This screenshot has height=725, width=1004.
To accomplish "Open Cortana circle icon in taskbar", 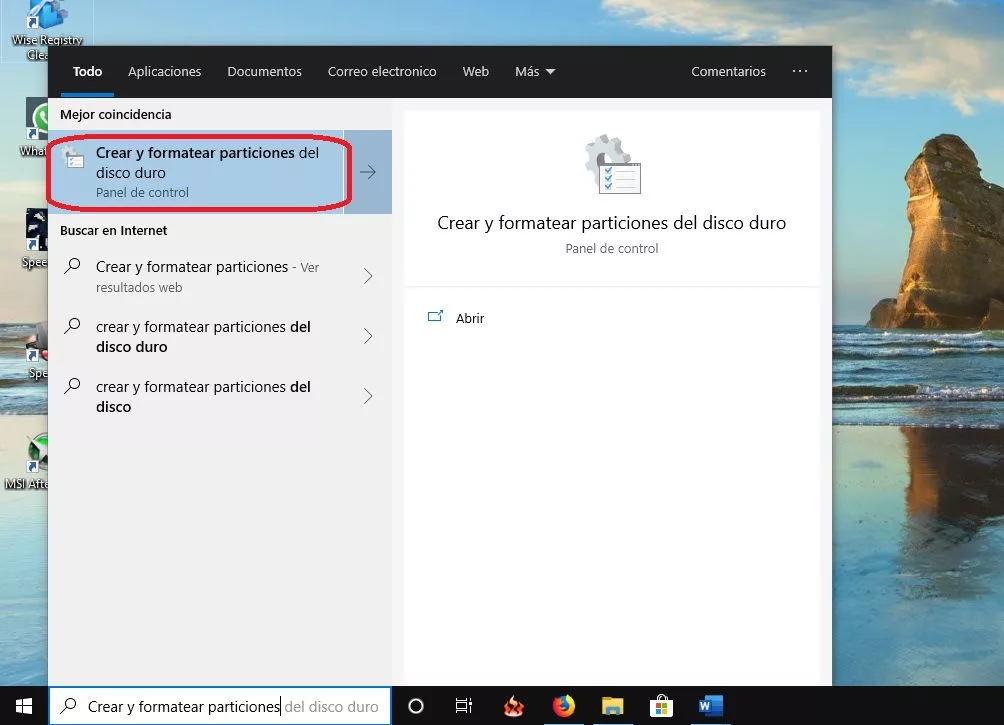I will tap(416, 706).
